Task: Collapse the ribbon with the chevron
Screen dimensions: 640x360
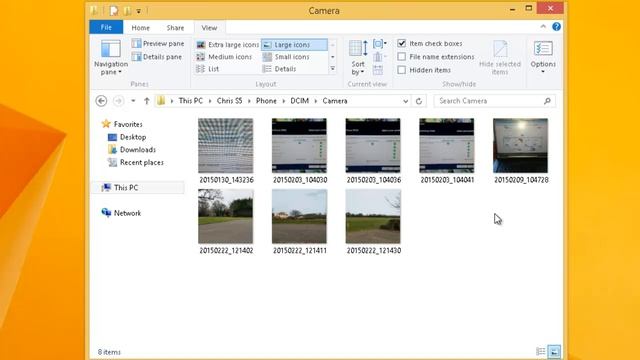Action: point(543,27)
